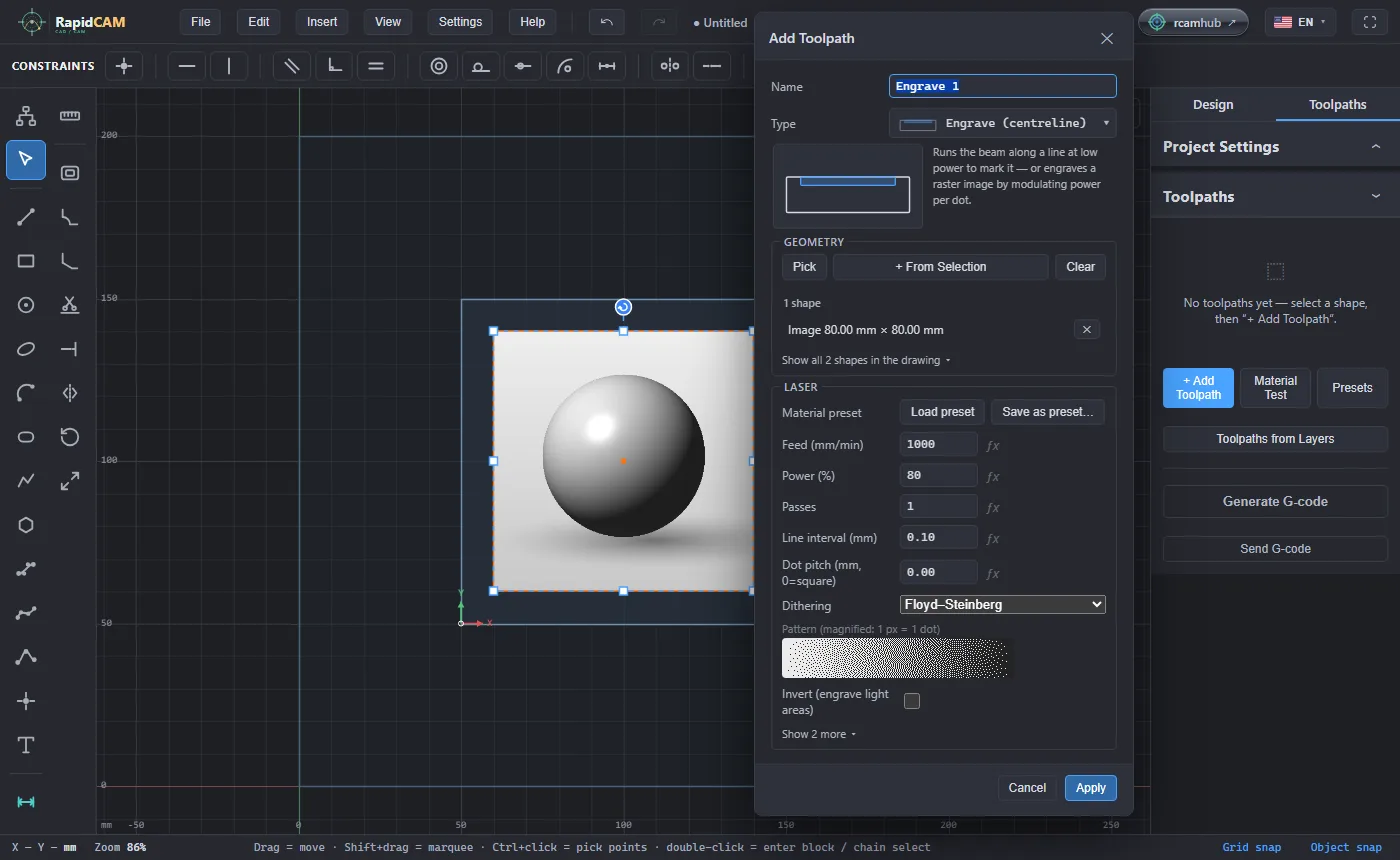This screenshot has width=1400, height=860.
Task: Switch to the Design tab
Action: [x=1213, y=104]
